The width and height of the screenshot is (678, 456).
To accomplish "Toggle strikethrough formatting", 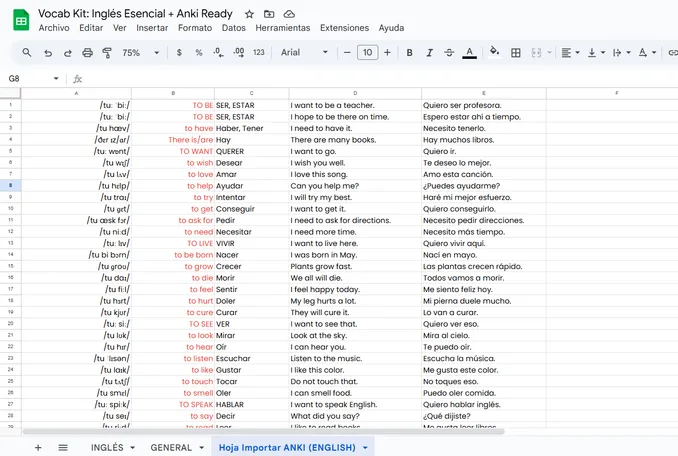I will [448, 52].
